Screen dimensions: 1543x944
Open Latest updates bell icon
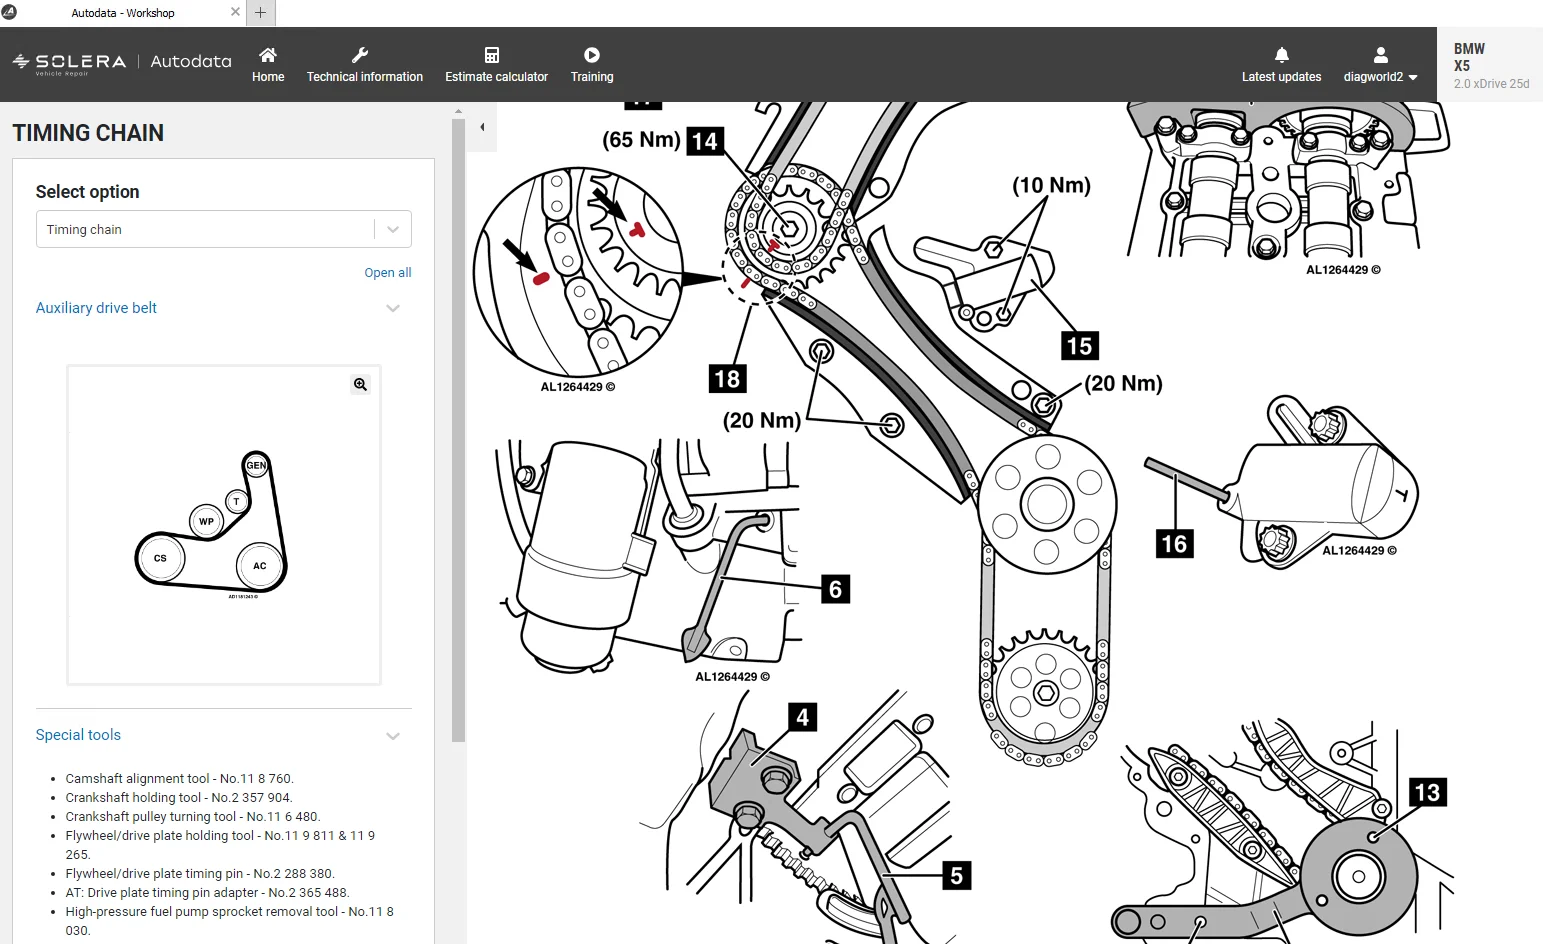[x=1282, y=55]
